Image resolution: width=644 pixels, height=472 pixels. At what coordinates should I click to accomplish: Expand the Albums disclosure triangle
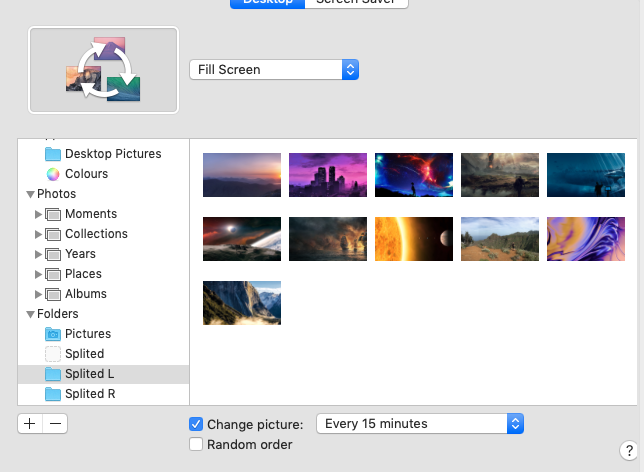pyautogui.click(x=38, y=294)
